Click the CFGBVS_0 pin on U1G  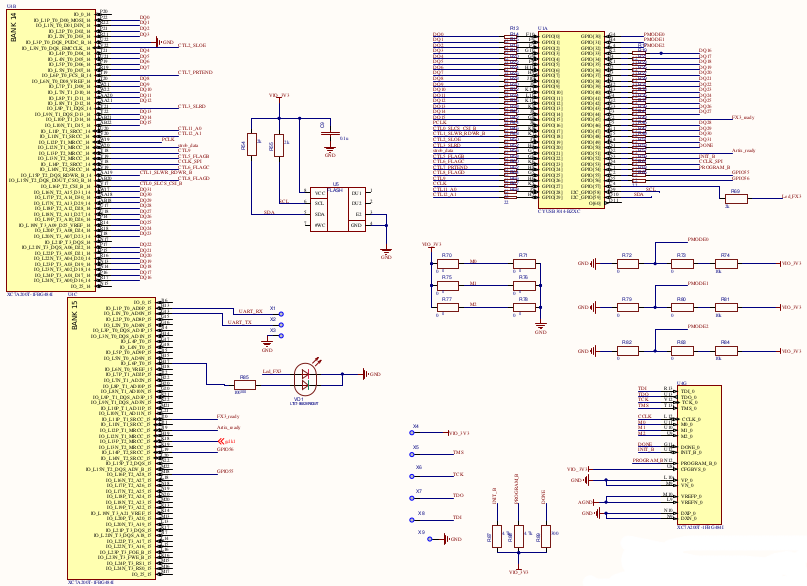click(693, 469)
